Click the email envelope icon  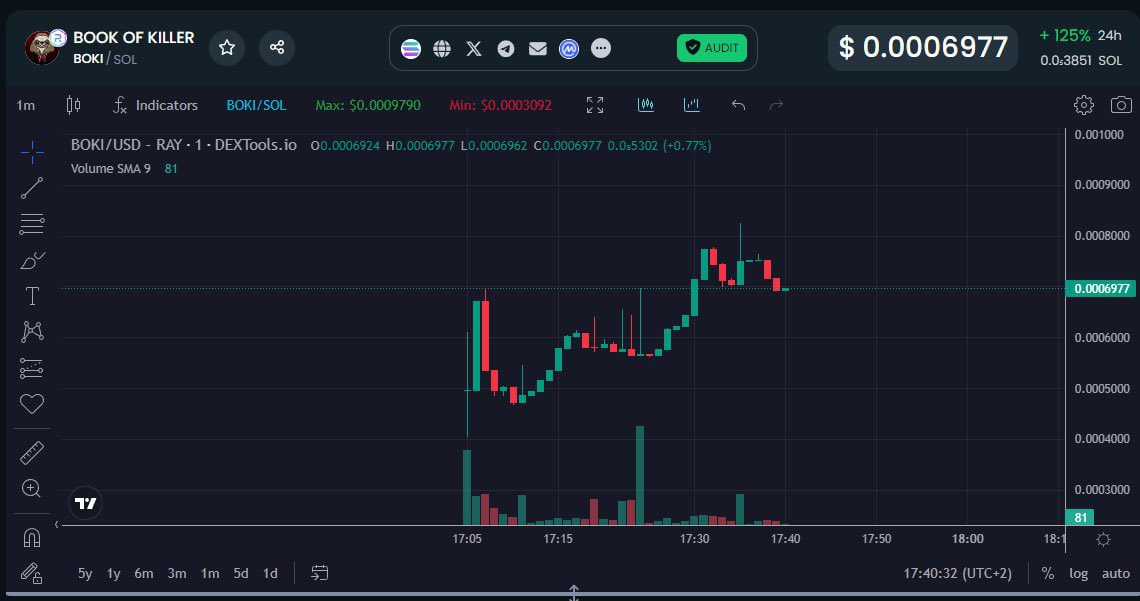[x=537, y=49]
